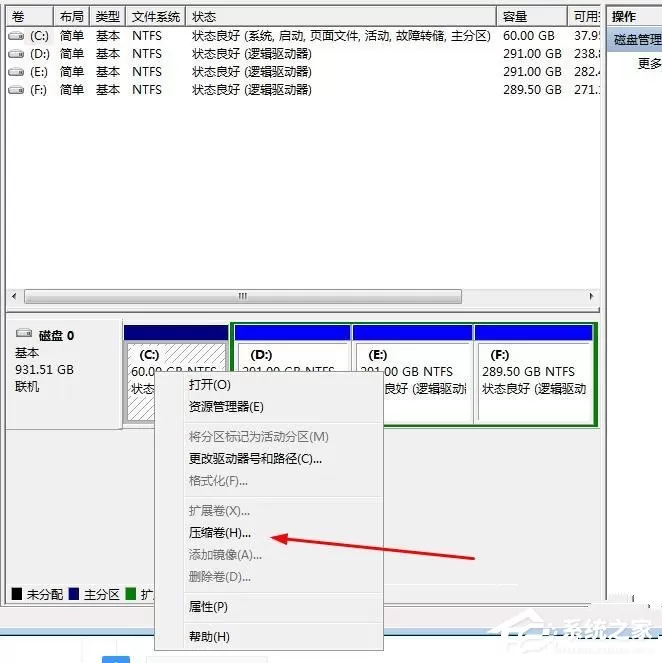Click the navy 主分区 legend color swatch
662x663 pixels.
click(74, 594)
